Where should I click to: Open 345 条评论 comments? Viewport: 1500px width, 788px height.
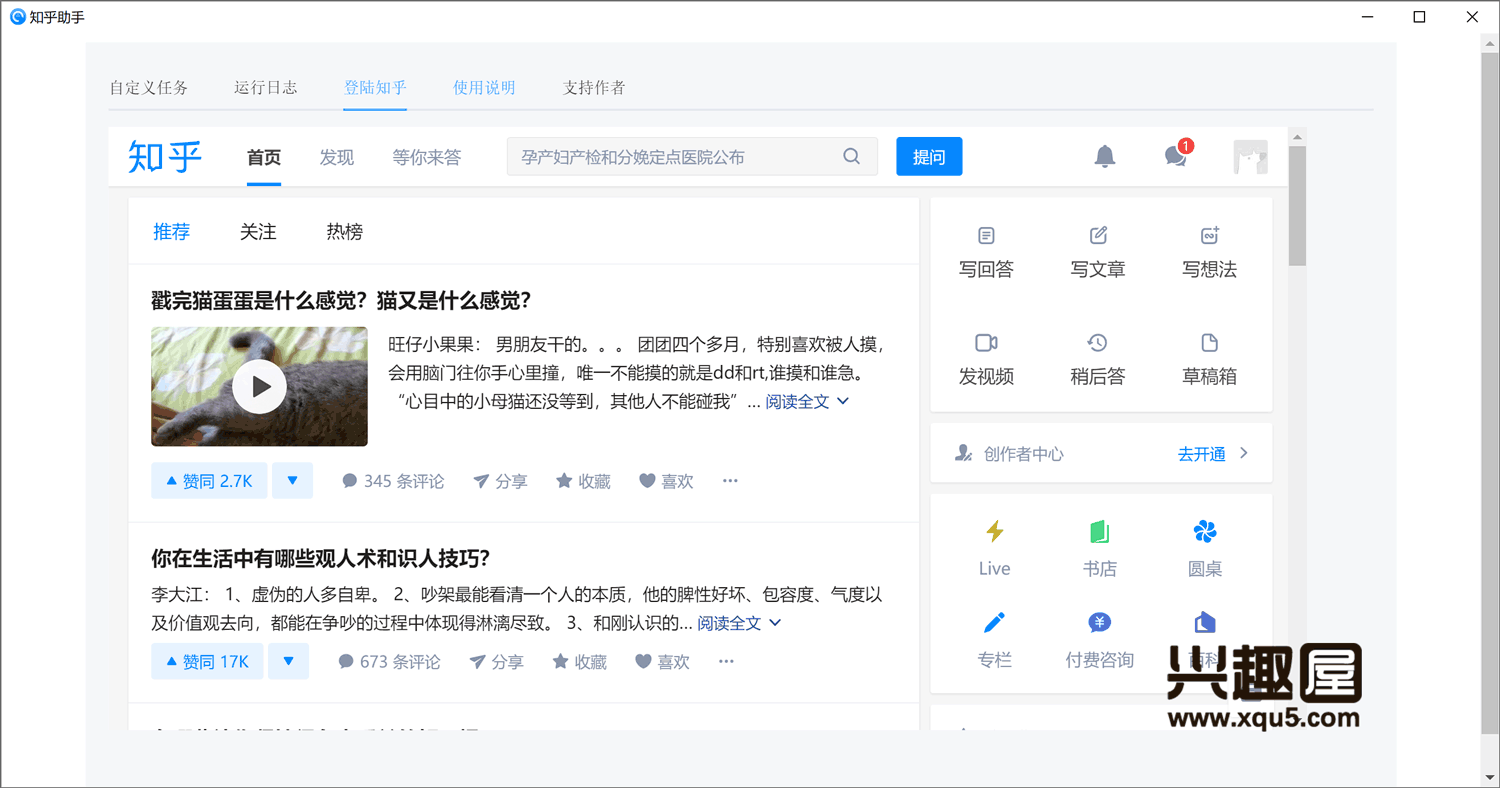coord(393,481)
